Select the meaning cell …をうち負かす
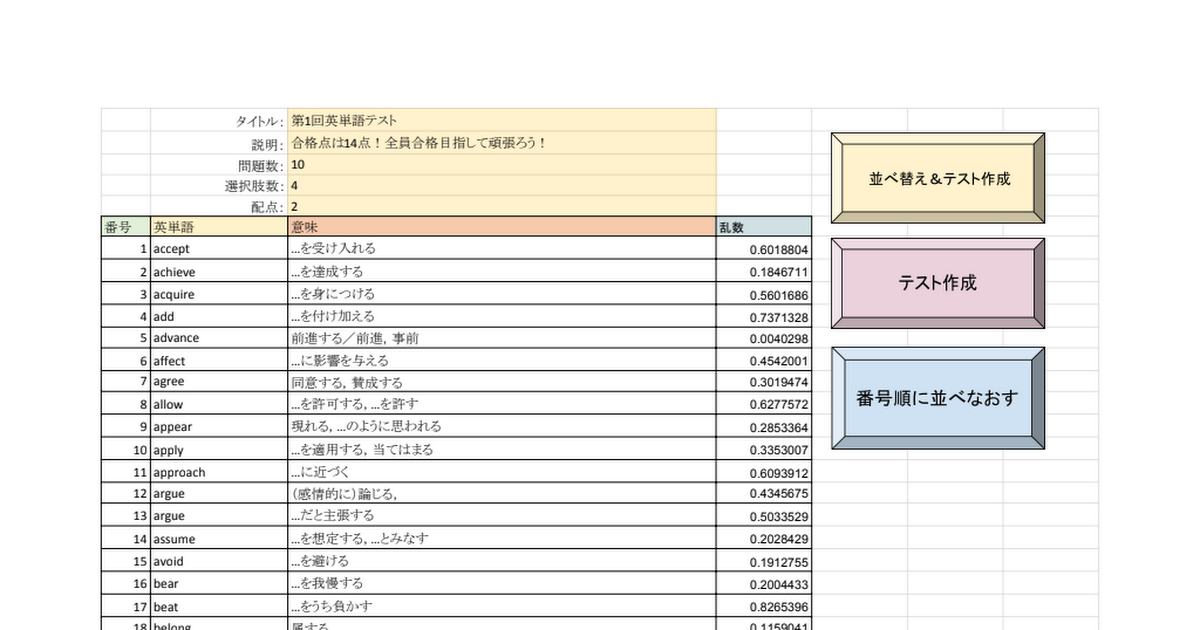 point(502,605)
